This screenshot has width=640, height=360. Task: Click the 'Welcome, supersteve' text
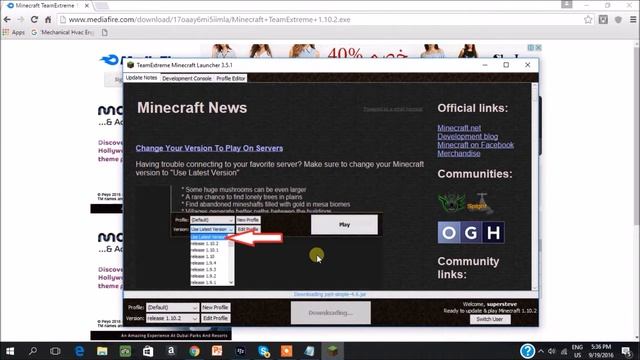click(x=490, y=304)
